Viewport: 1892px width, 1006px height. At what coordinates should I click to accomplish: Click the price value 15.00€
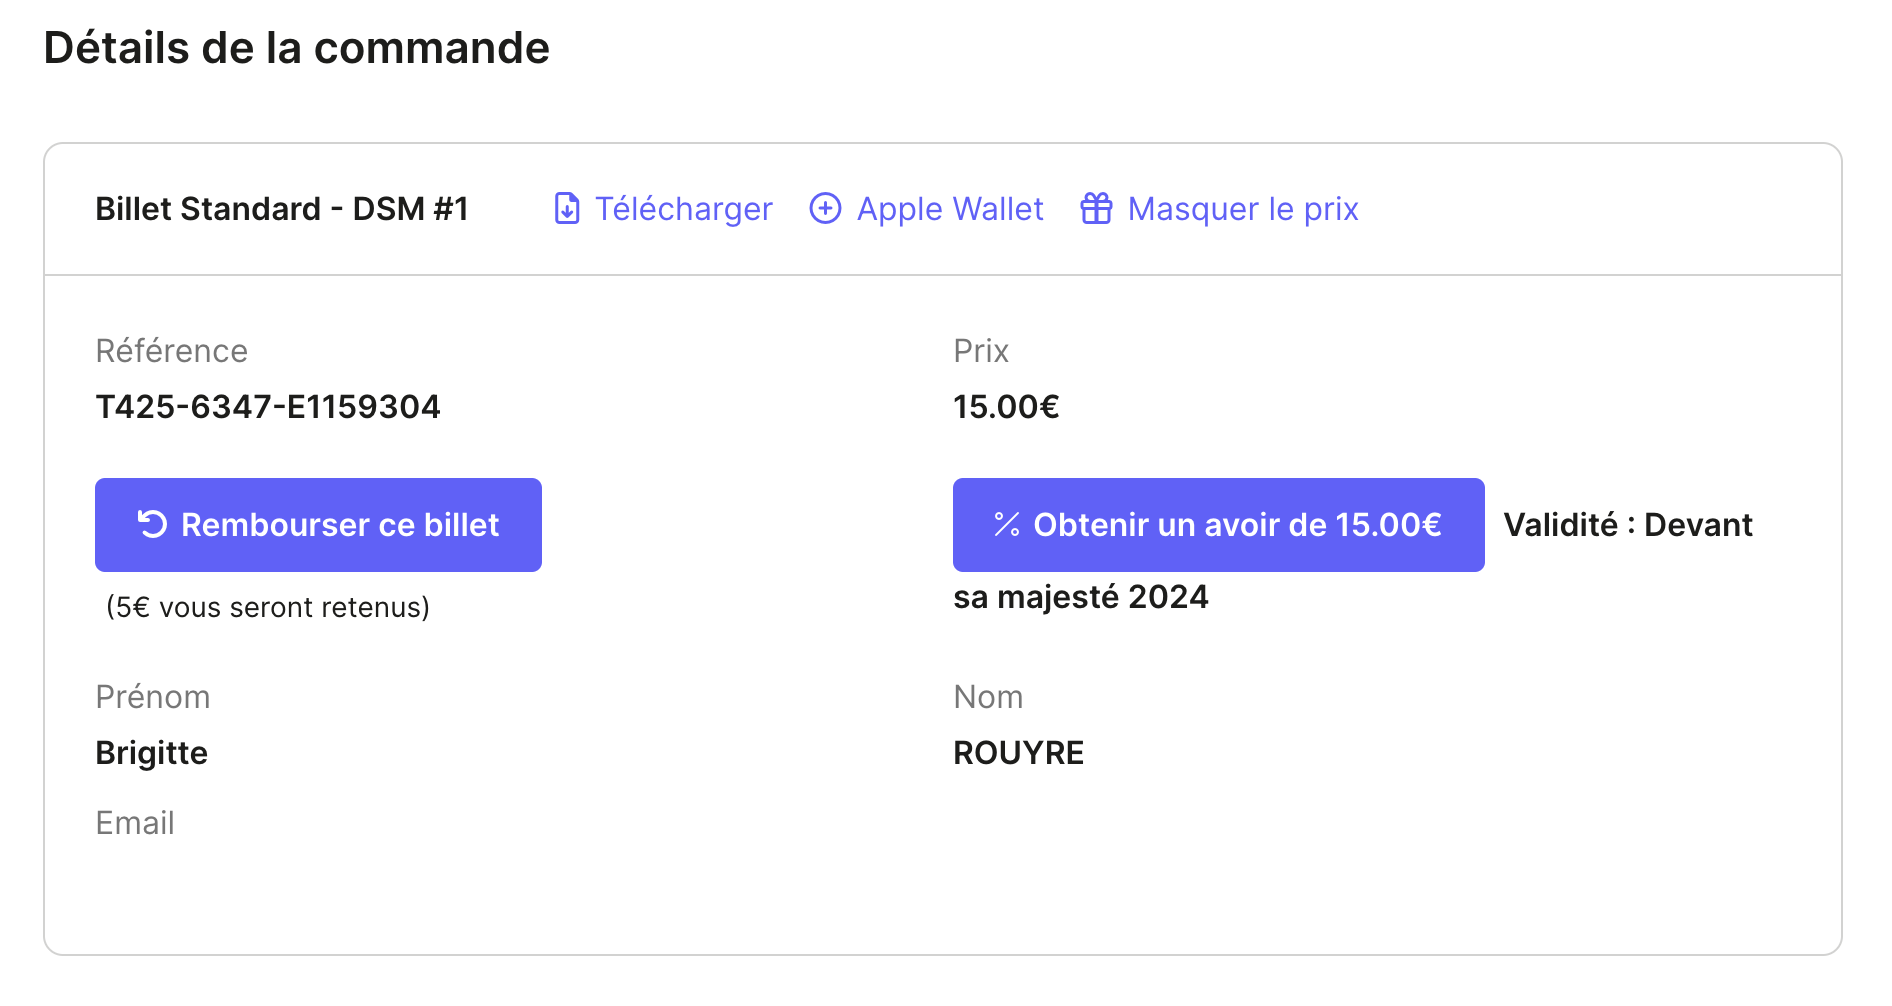pos(1006,407)
